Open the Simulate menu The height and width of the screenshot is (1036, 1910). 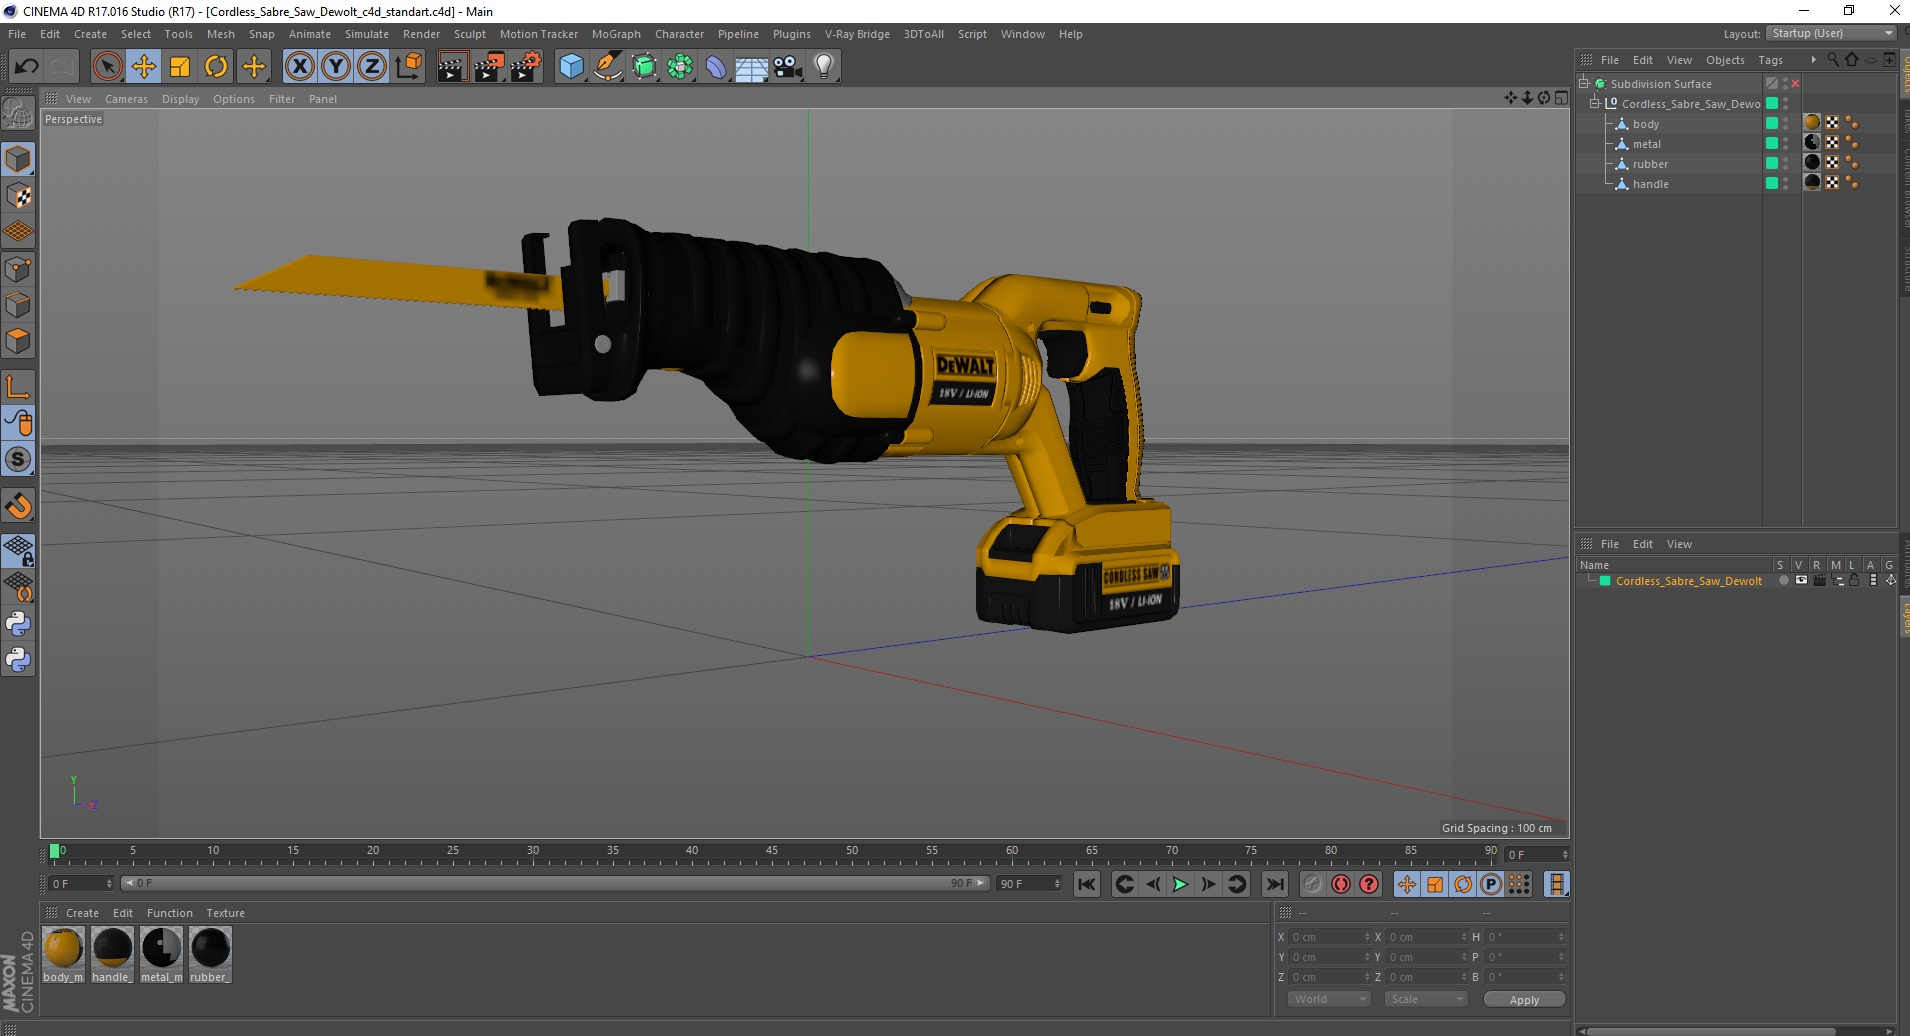pos(366,34)
